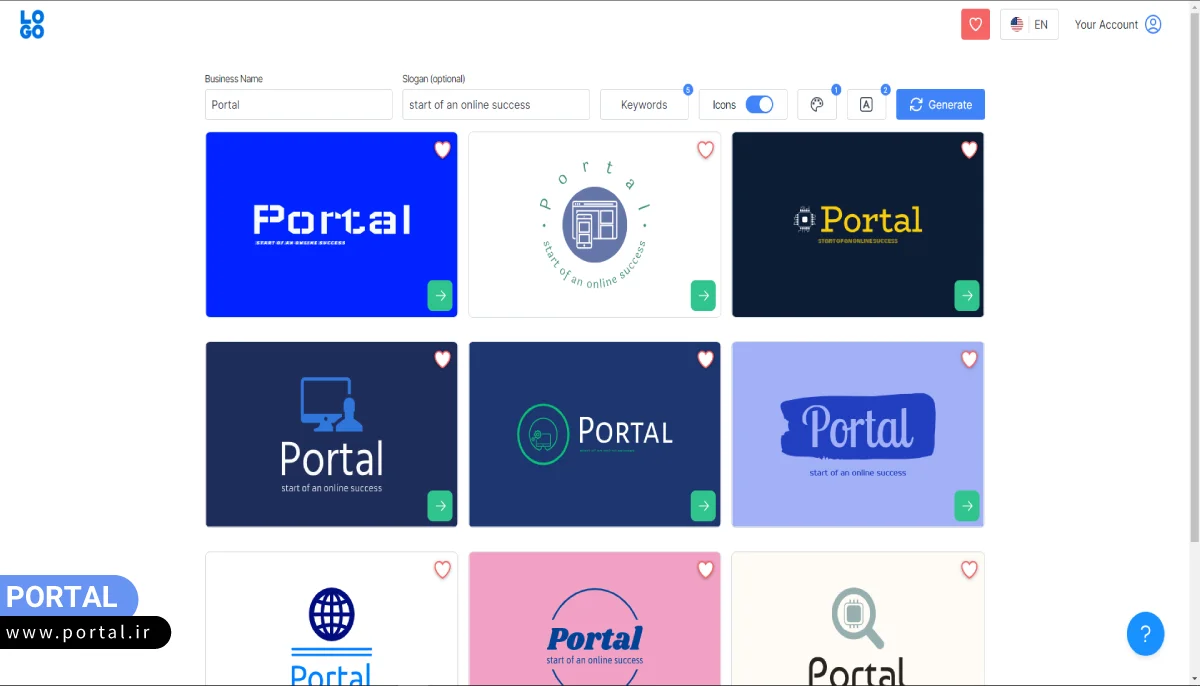
Task: Click the Business Name input field
Action: click(x=298, y=105)
